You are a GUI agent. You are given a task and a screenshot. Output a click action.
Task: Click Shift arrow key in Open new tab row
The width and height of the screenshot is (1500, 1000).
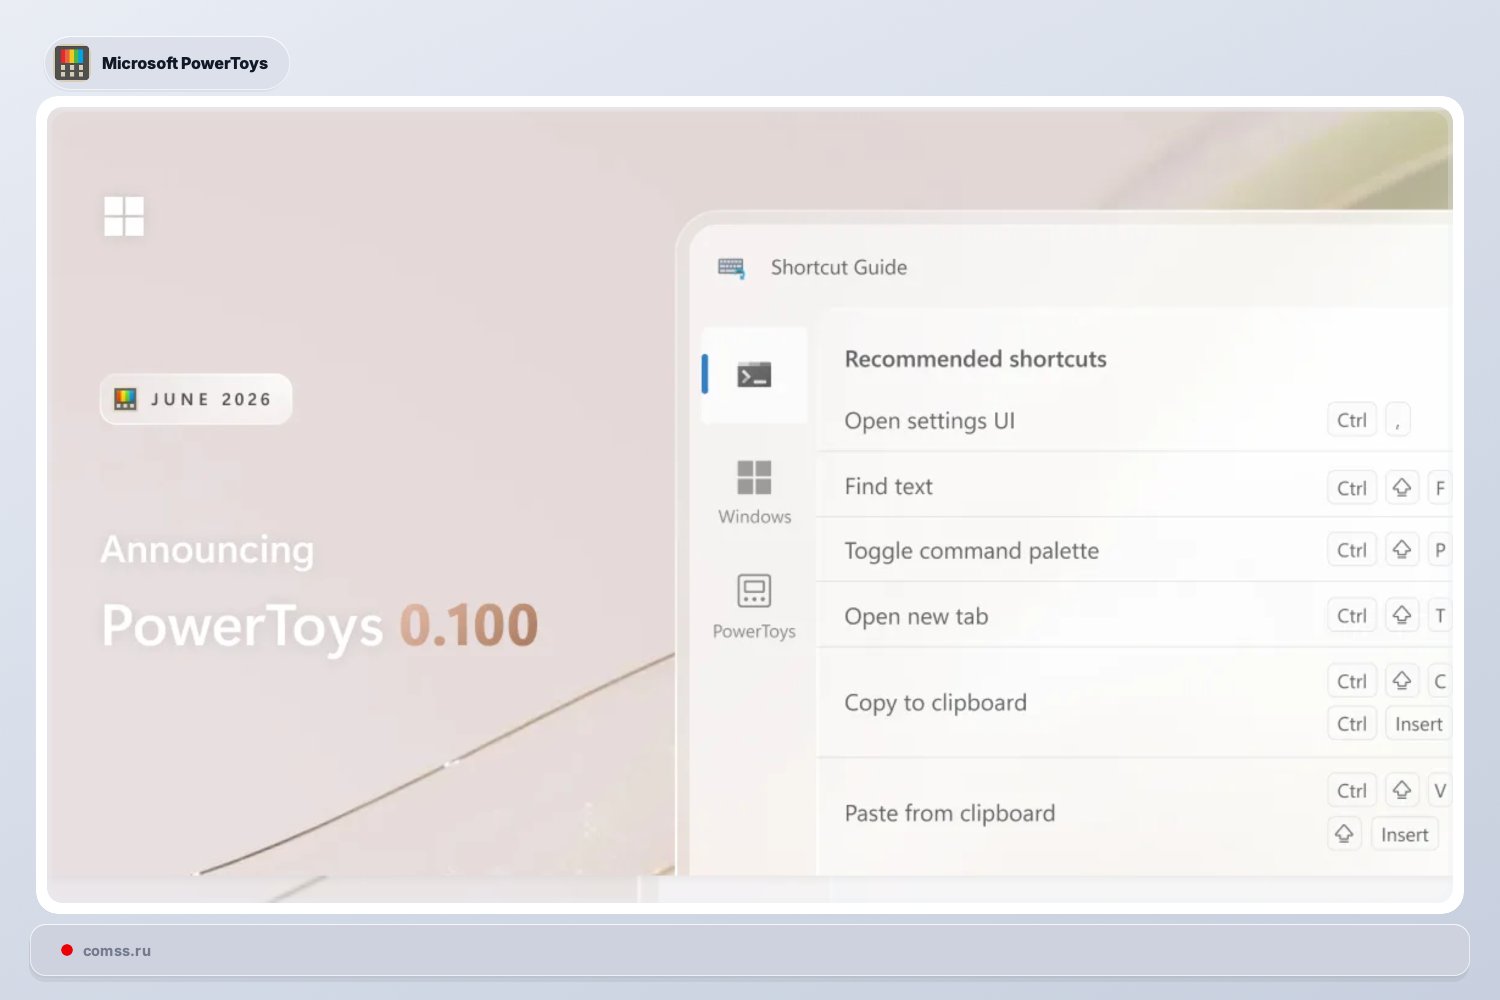(1402, 615)
